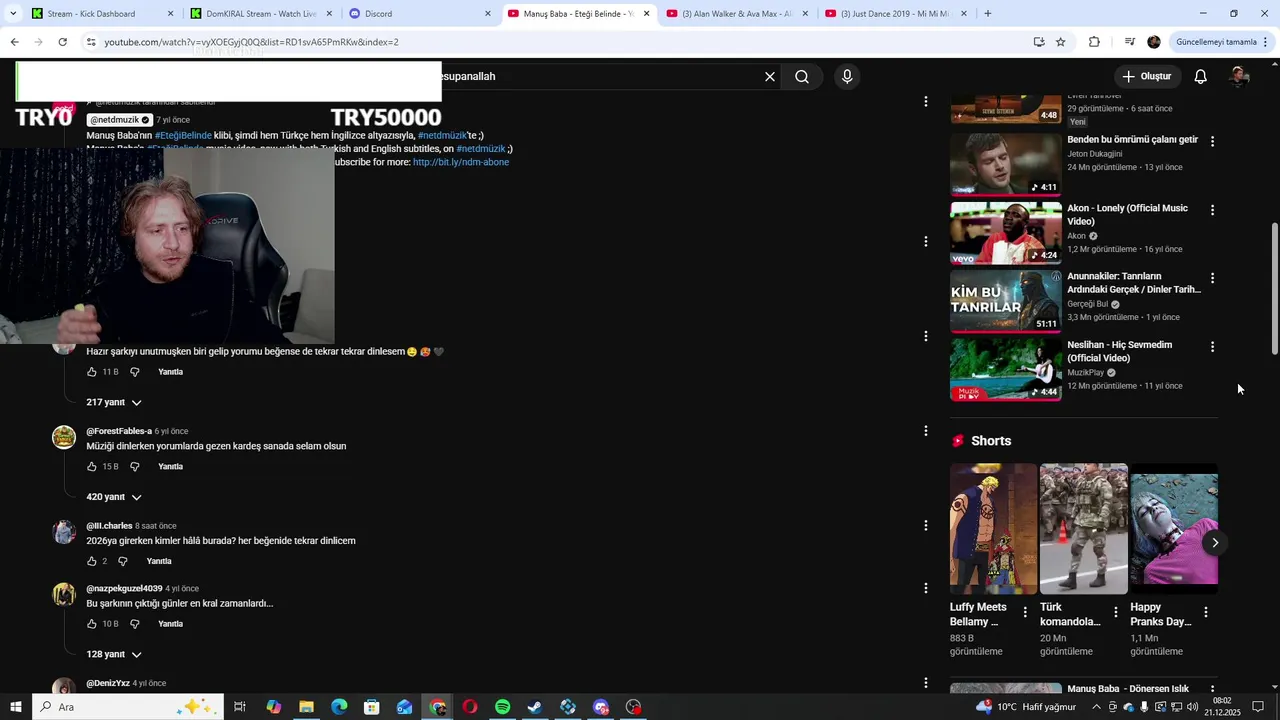Reply to the @lll.charles comment
Screen dimensions: 1280x720
159,561
